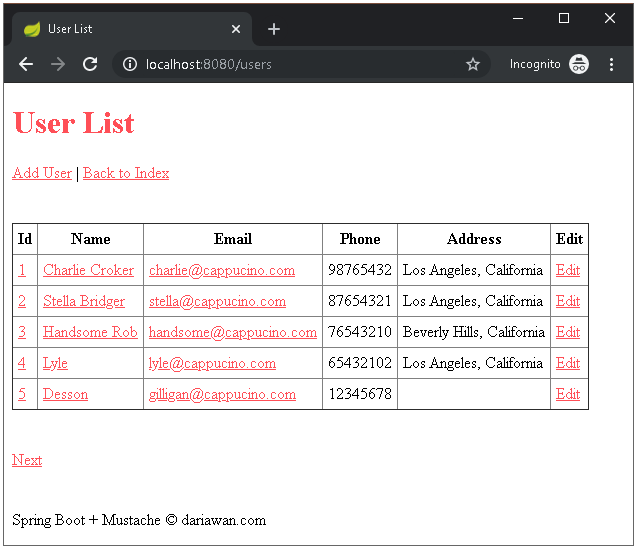Edit the Lyle row
Image resolution: width=638 pixels, height=549 pixels.
pos(568,363)
